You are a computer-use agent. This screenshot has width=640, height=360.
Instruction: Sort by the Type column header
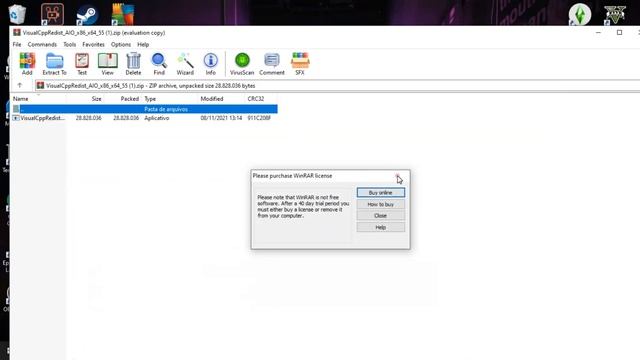pyautogui.click(x=150, y=99)
